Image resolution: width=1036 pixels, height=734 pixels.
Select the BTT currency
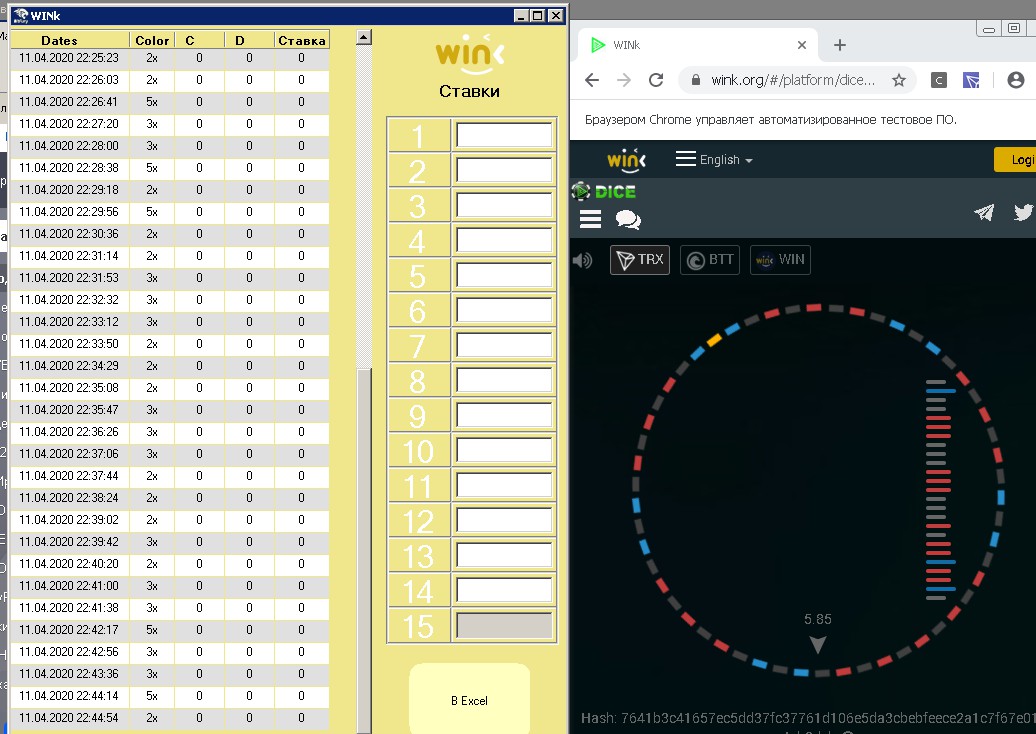point(710,260)
